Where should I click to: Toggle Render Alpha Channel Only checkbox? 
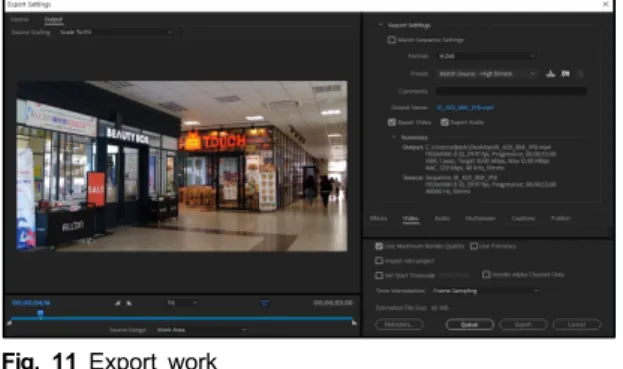pyautogui.click(x=486, y=274)
